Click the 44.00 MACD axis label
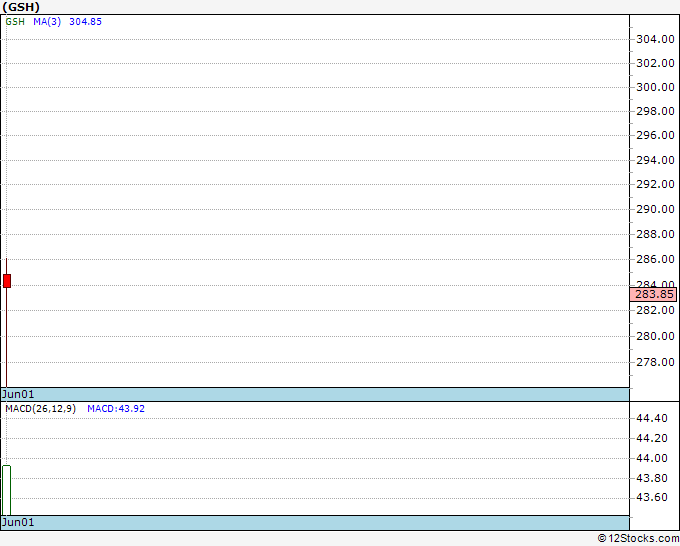680x546 pixels. coord(652,458)
